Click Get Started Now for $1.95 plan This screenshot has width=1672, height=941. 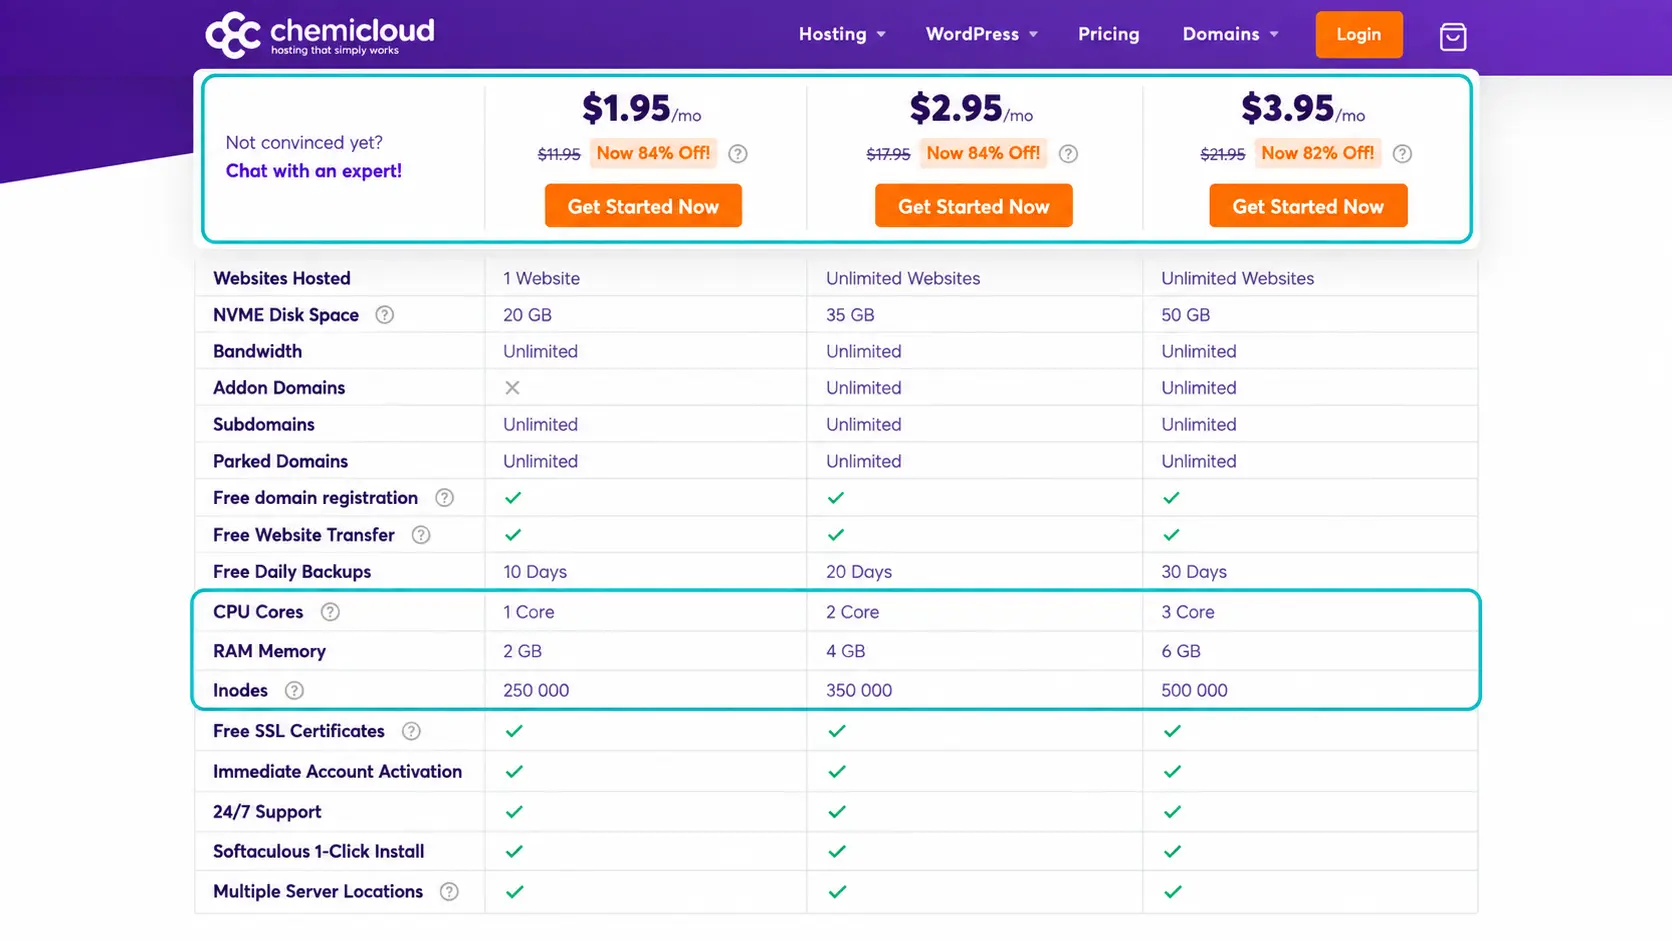(643, 206)
